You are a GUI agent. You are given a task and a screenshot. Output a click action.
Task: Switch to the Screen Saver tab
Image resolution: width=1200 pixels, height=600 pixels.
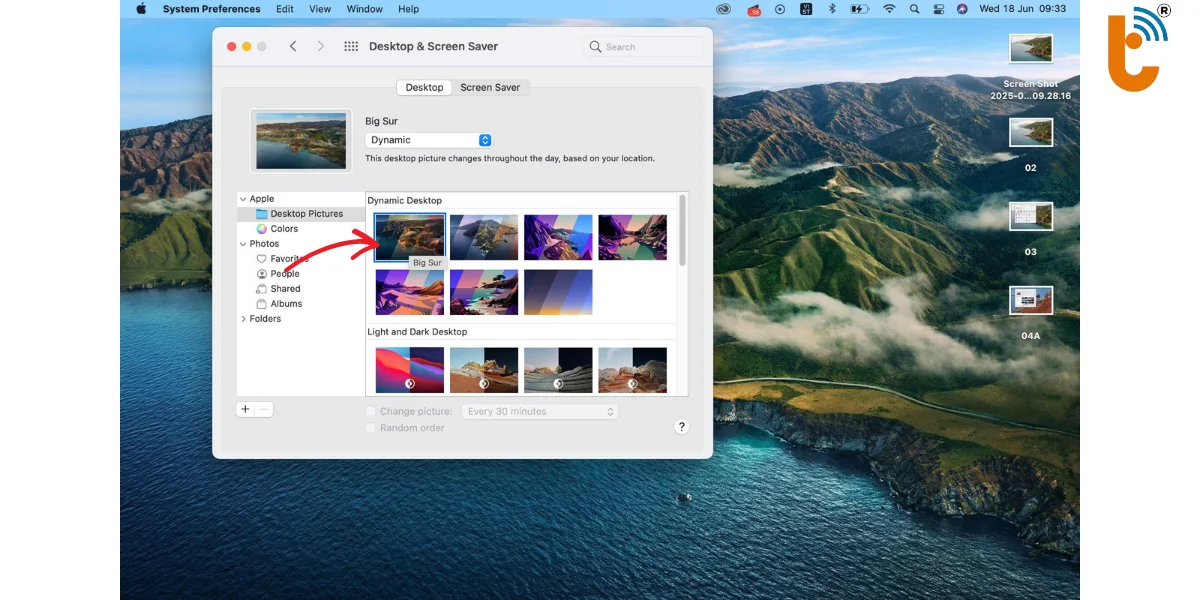490,88
